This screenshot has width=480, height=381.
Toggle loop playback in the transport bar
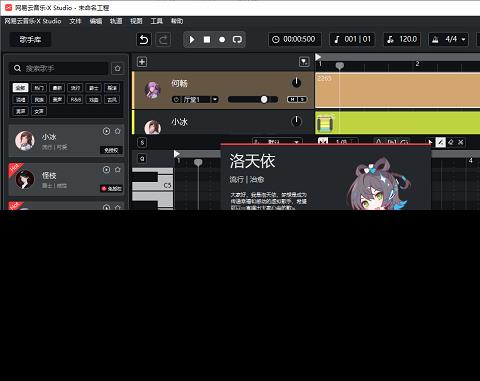coord(237,40)
